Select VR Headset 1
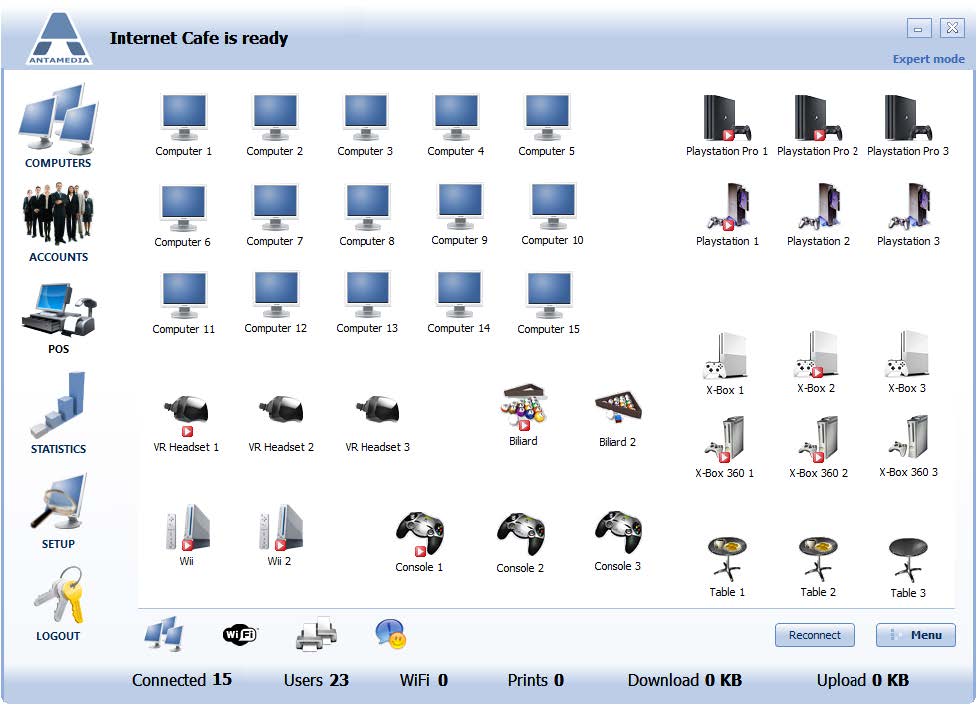 pos(186,423)
